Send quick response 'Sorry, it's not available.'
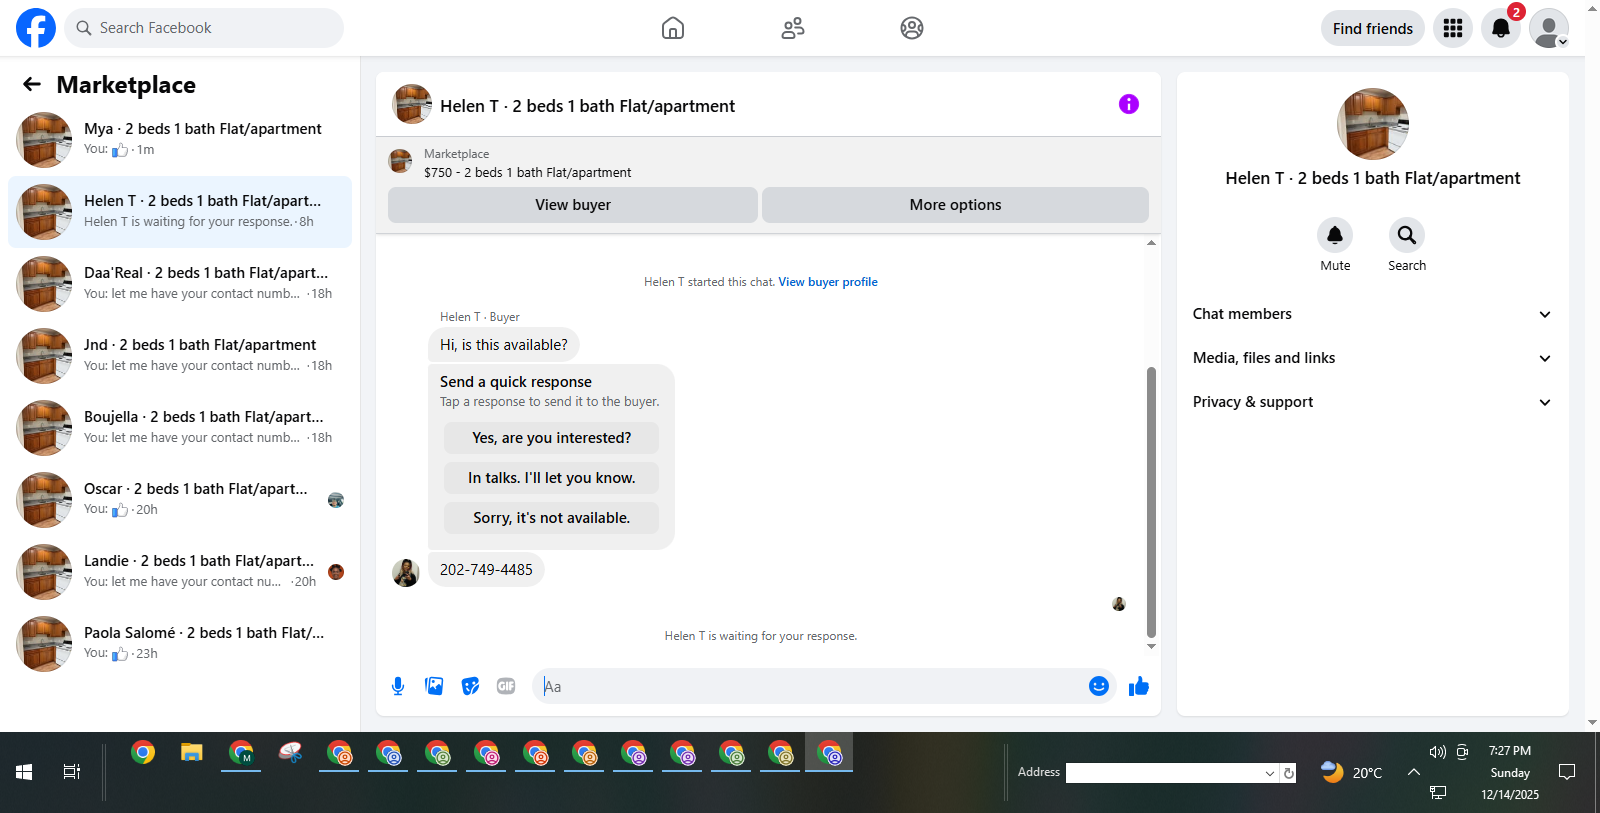The height and width of the screenshot is (813, 1600). coord(552,518)
